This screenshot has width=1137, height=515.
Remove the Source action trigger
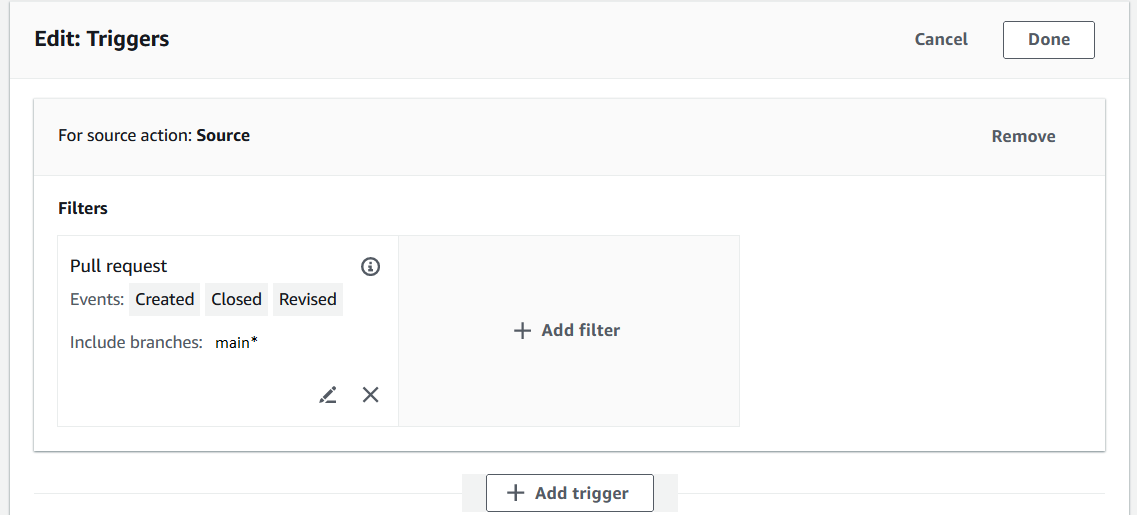[1023, 136]
